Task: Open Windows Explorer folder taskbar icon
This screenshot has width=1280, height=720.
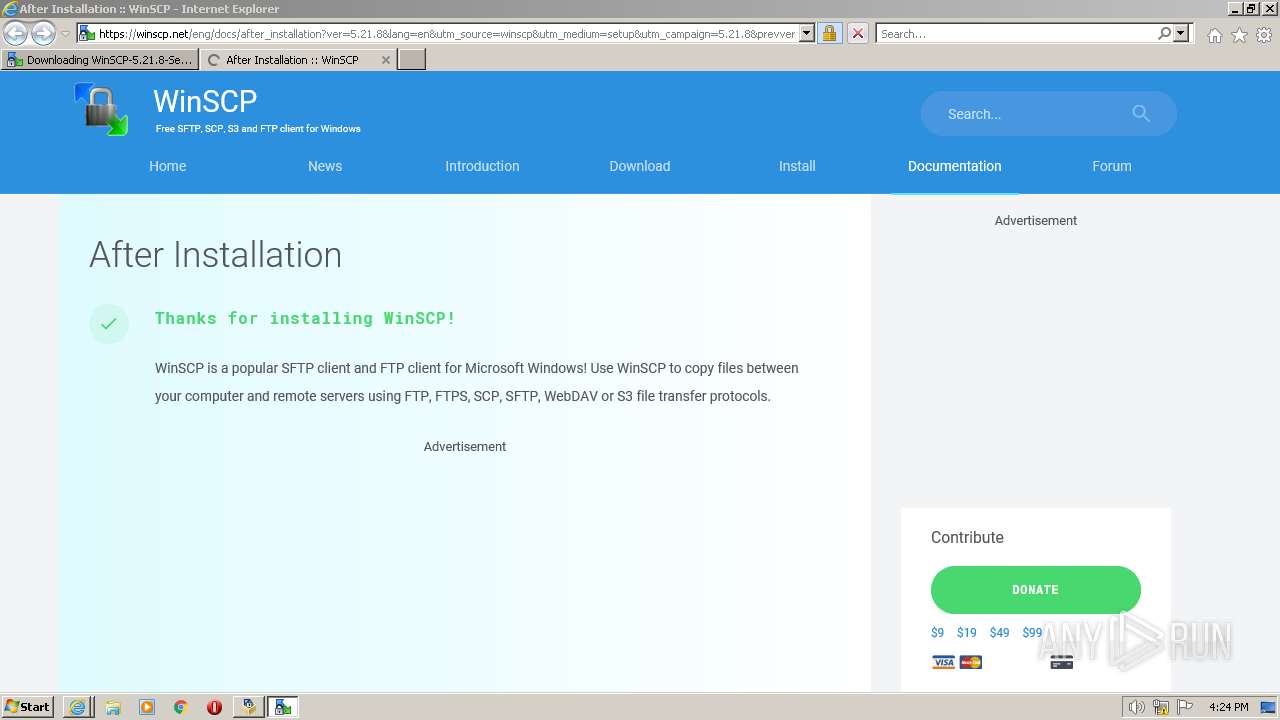Action: point(113,707)
